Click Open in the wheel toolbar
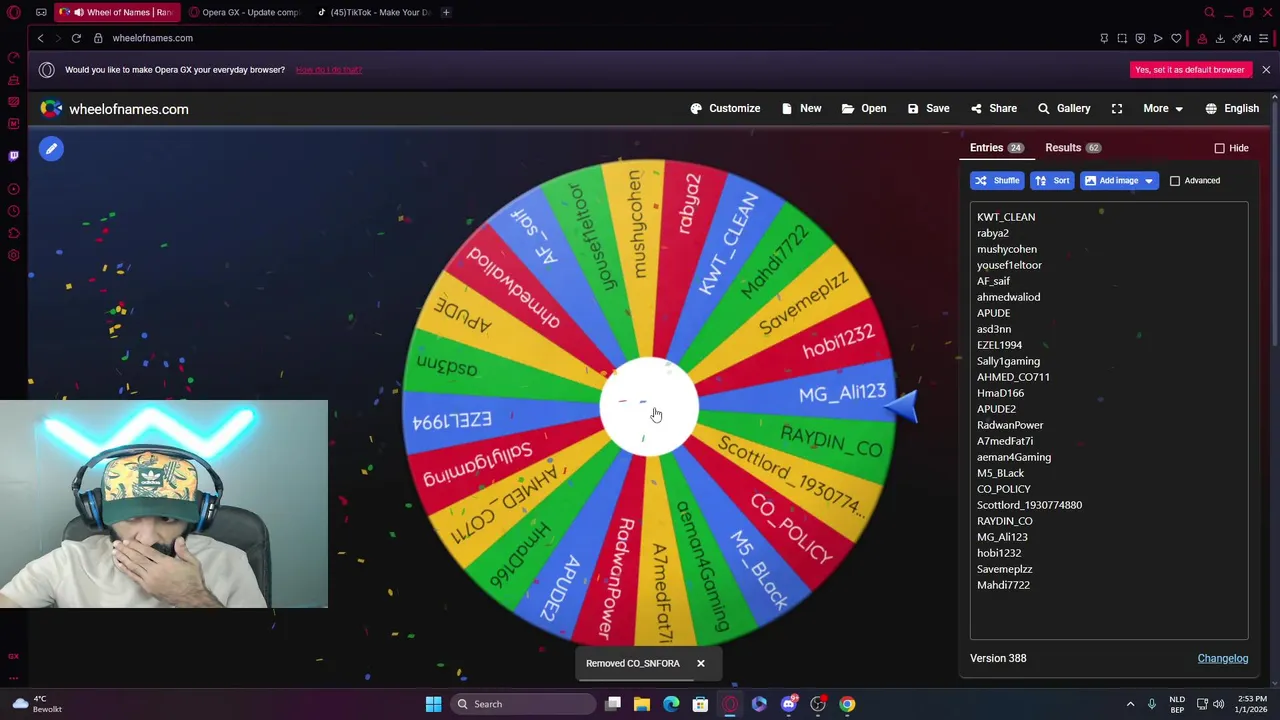 [x=864, y=108]
